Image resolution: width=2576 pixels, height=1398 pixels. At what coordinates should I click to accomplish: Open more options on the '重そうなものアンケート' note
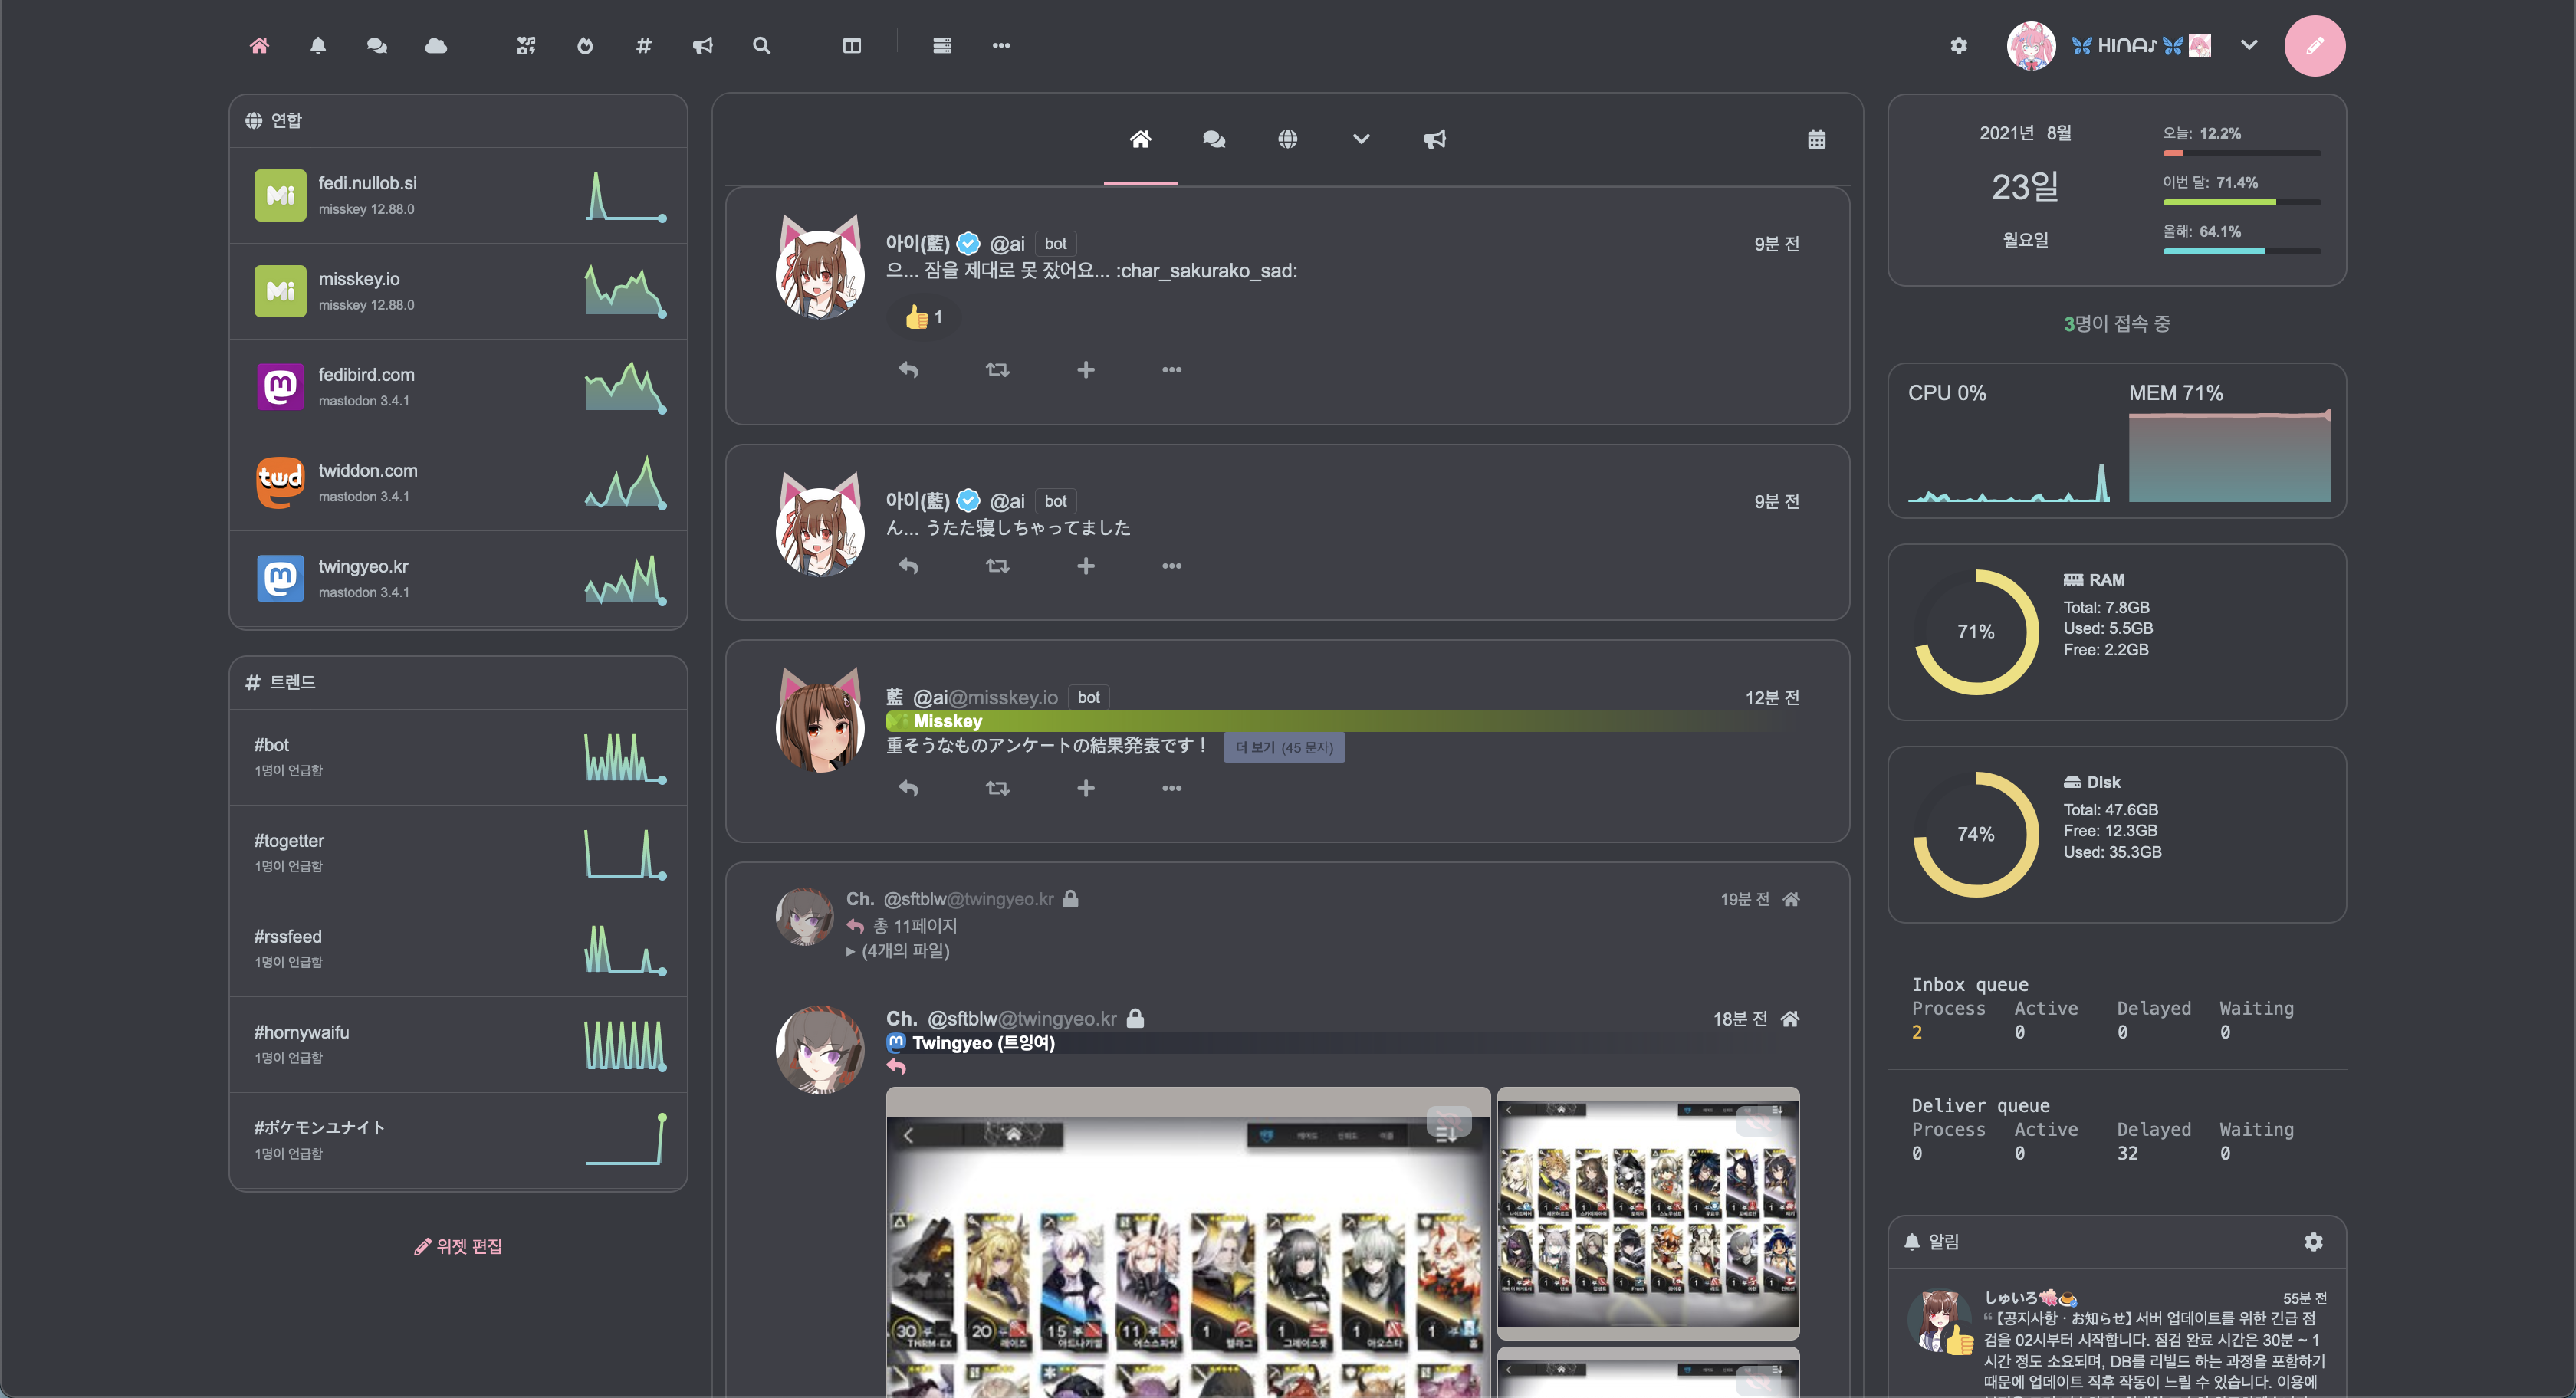[1172, 788]
